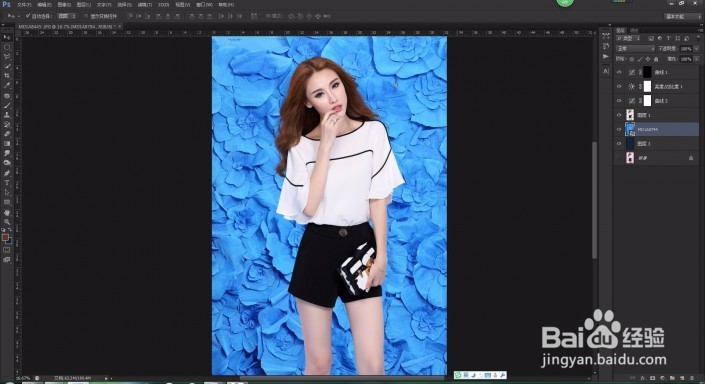Open the Character panel icon
The width and height of the screenshot is (705, 384).
[x=606, y=71]
